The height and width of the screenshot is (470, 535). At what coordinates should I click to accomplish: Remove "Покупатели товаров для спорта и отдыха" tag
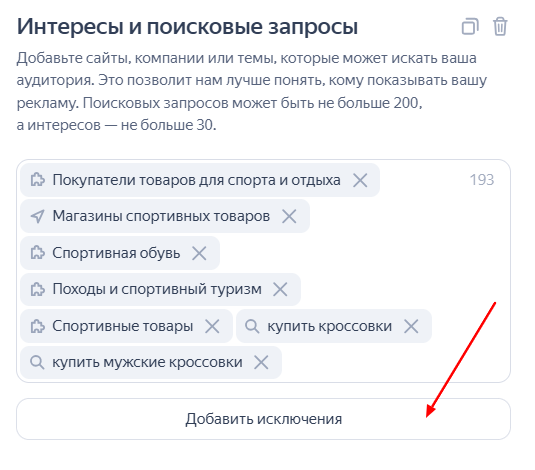[360, 180]
